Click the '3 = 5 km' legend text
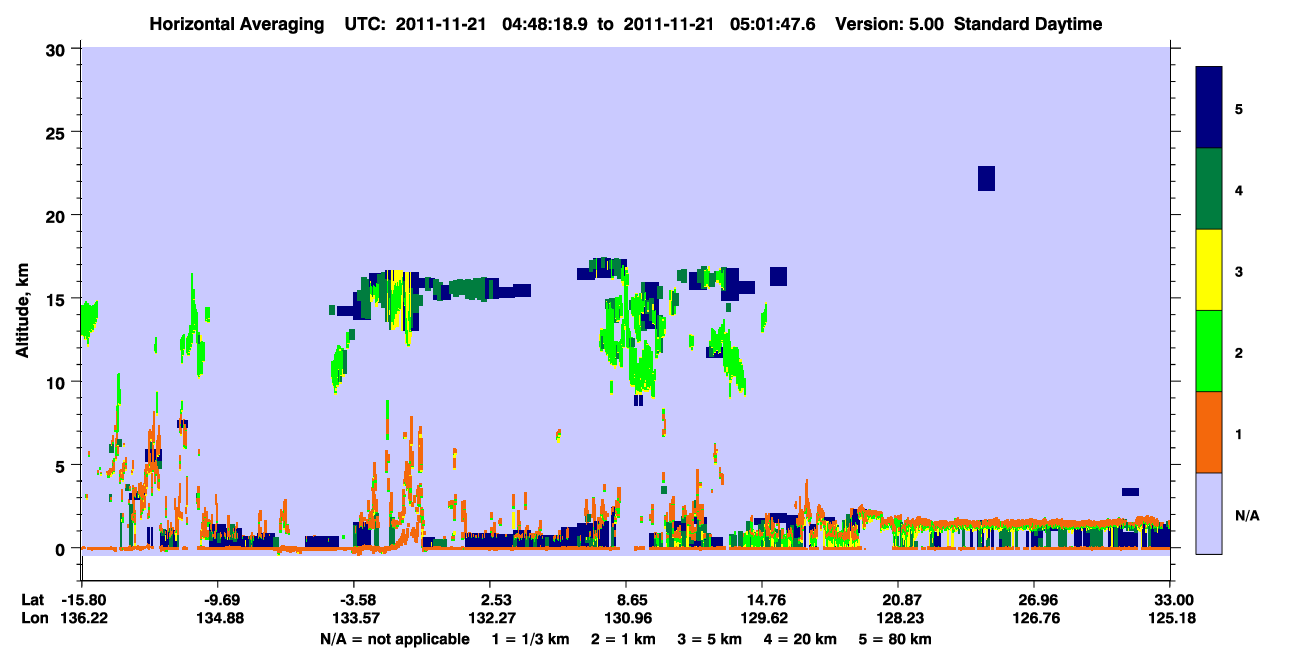The width and height of the screenshot is (1300, 667). click(711, 639)
